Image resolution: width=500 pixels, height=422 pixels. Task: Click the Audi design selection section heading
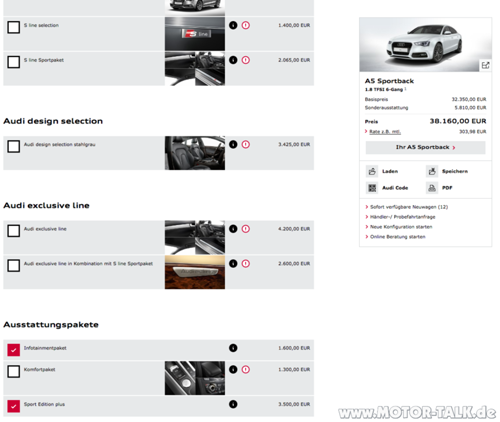coord(53,121)
